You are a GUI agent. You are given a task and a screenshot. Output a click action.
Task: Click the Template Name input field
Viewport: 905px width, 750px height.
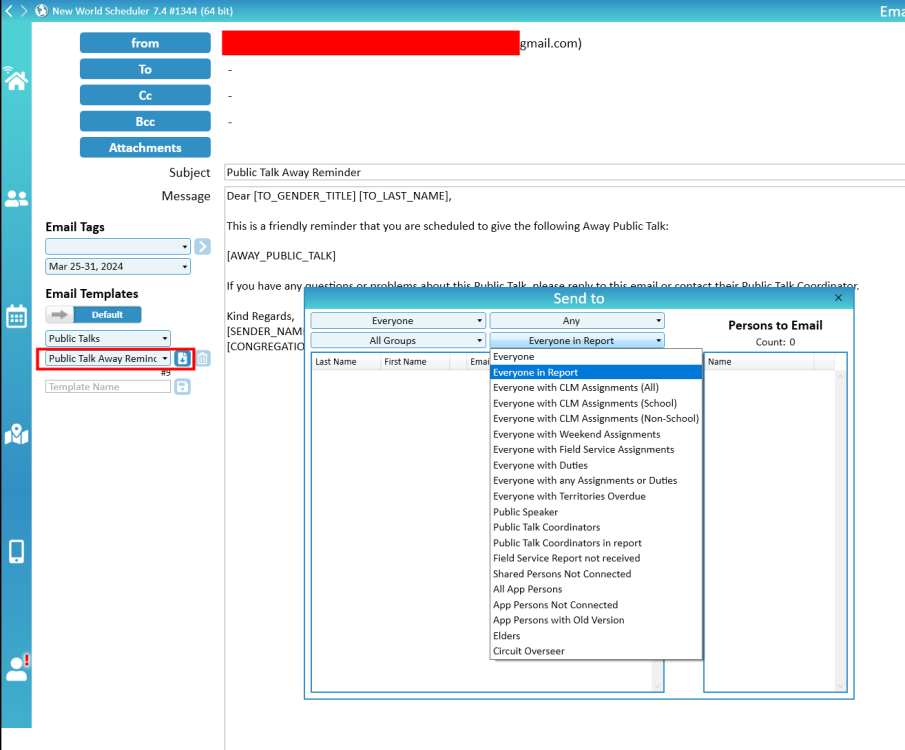(x=108, y=386)
